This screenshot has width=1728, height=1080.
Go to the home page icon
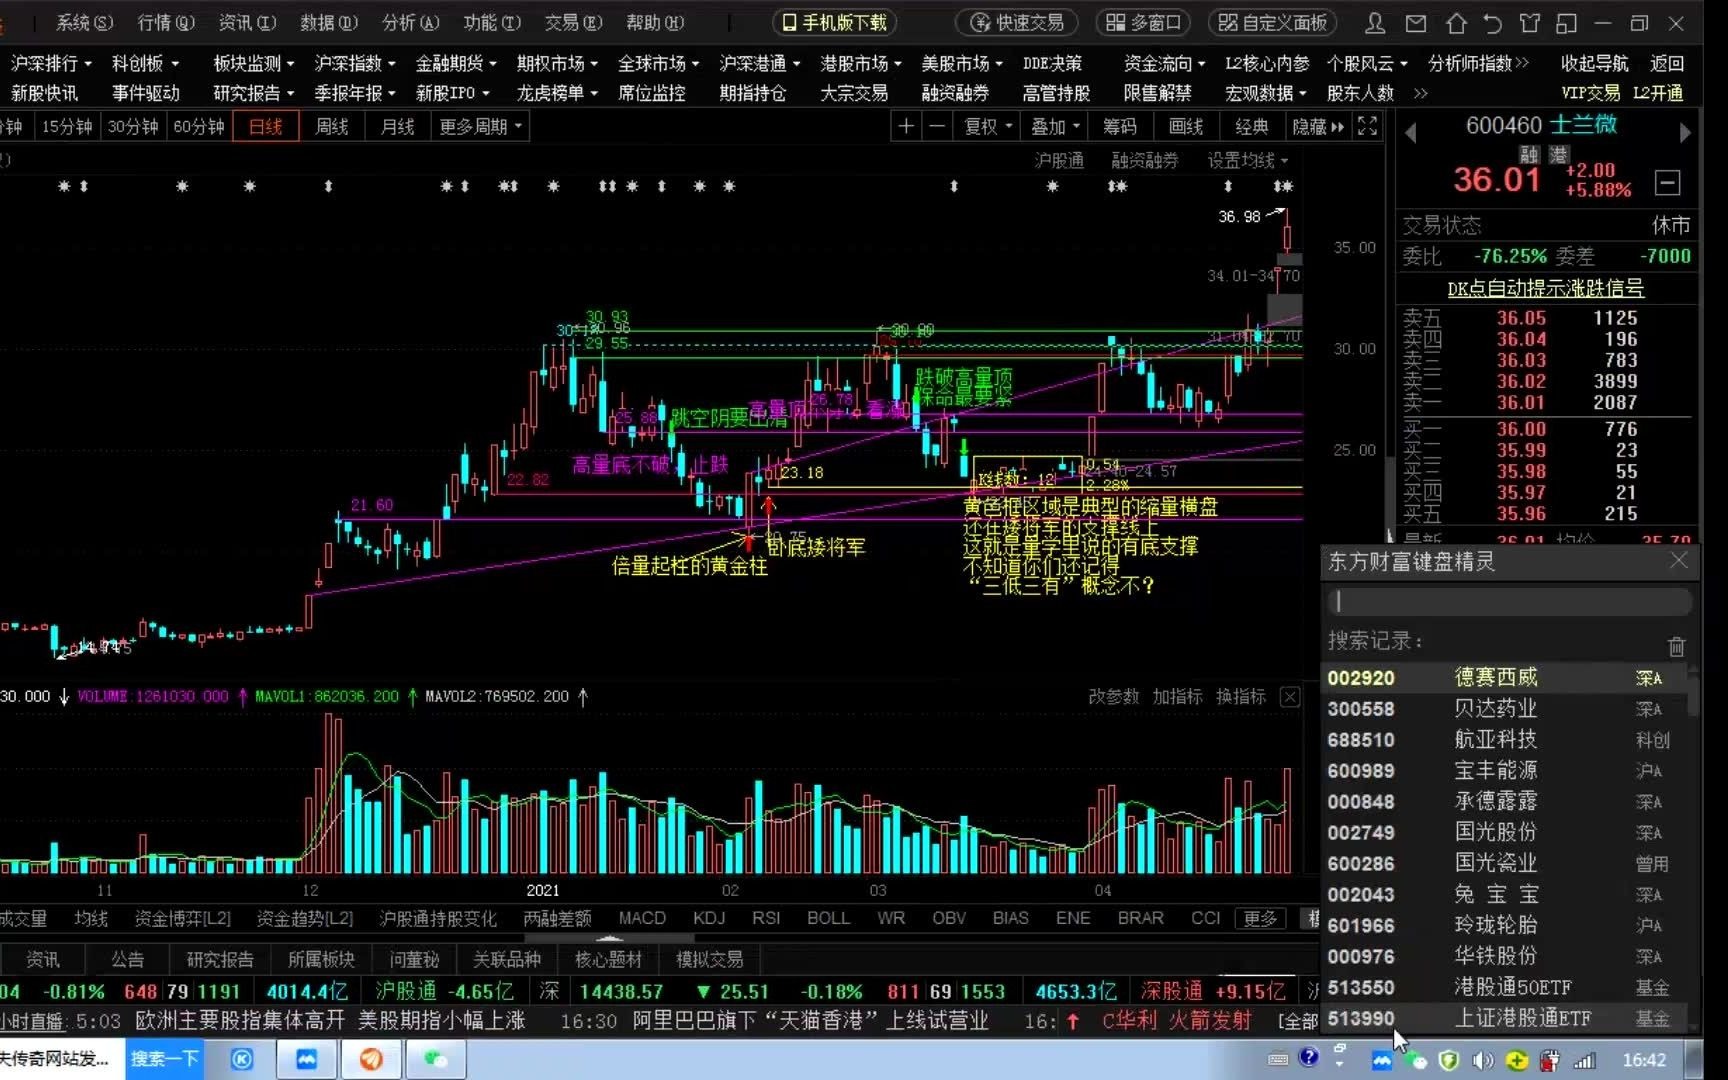coord(1455,22)
